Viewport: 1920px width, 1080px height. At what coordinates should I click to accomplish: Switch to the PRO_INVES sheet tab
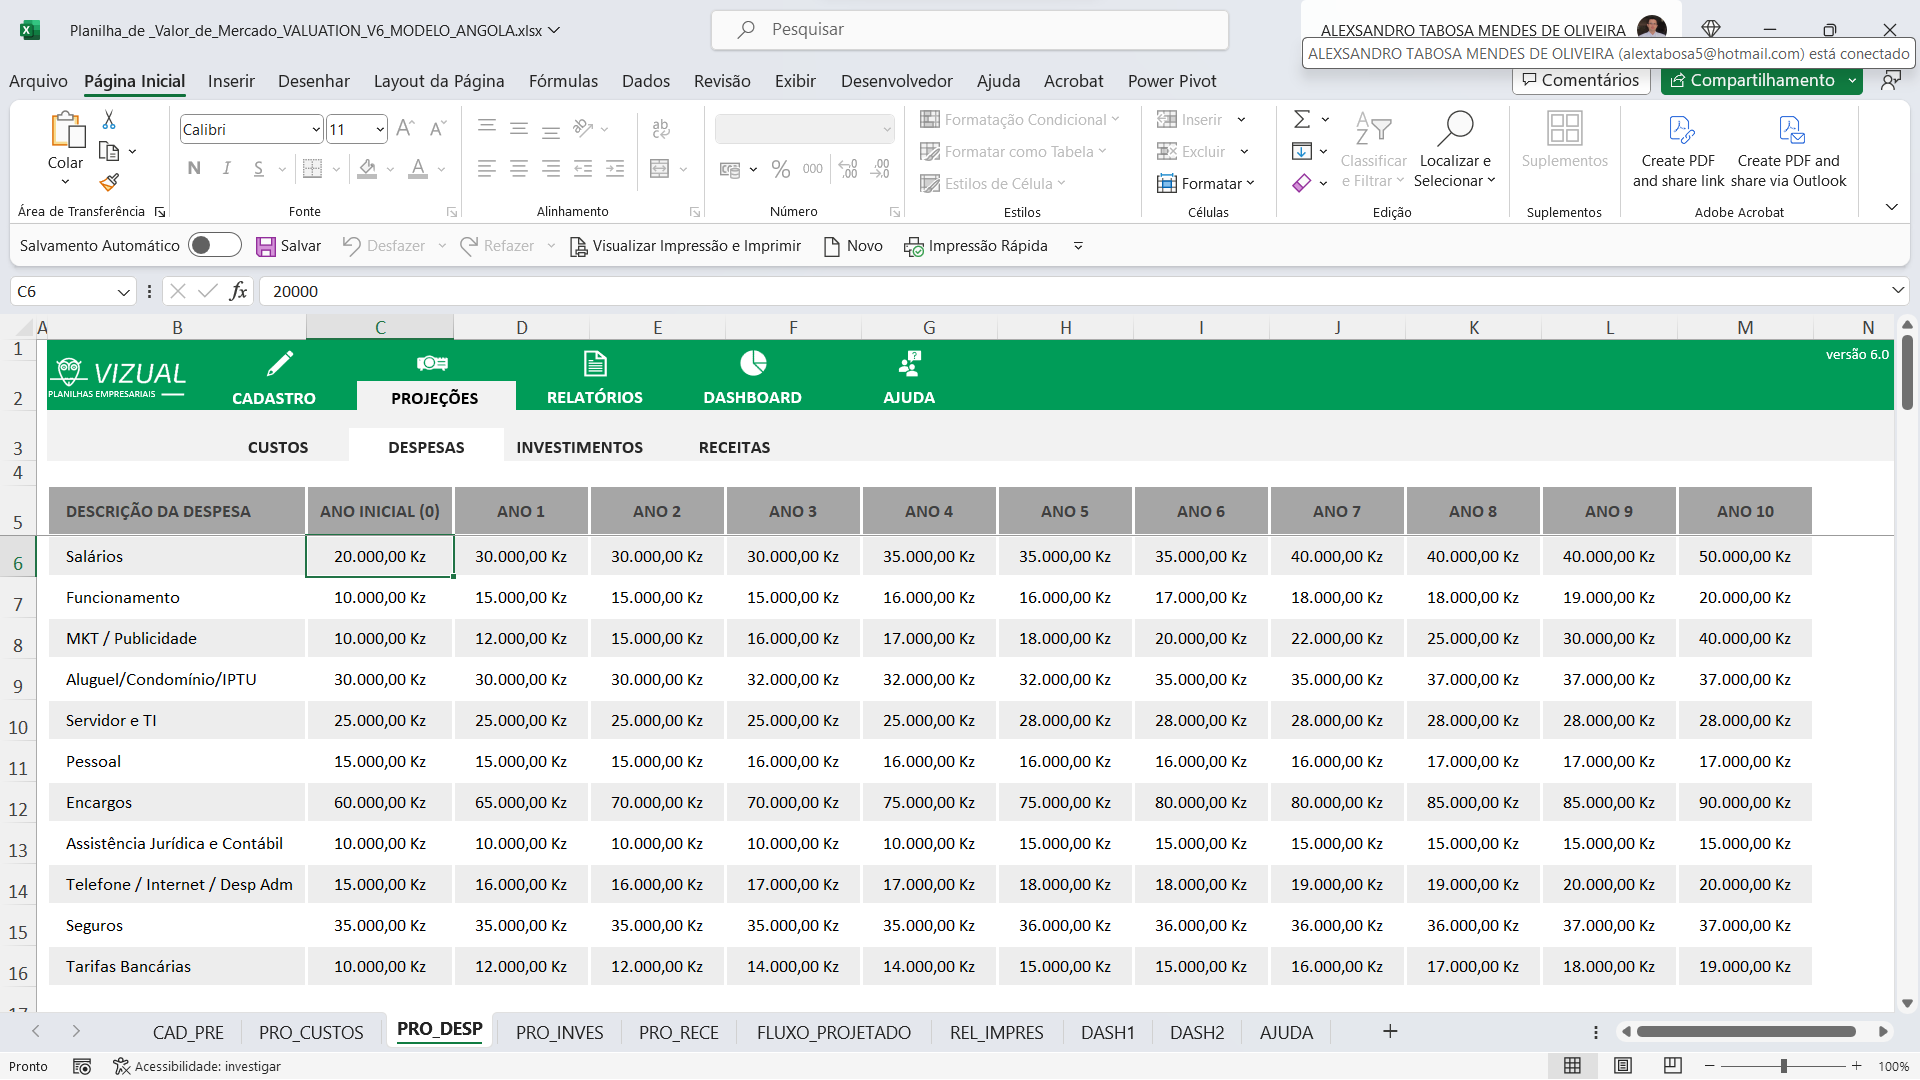point(559,1032)
